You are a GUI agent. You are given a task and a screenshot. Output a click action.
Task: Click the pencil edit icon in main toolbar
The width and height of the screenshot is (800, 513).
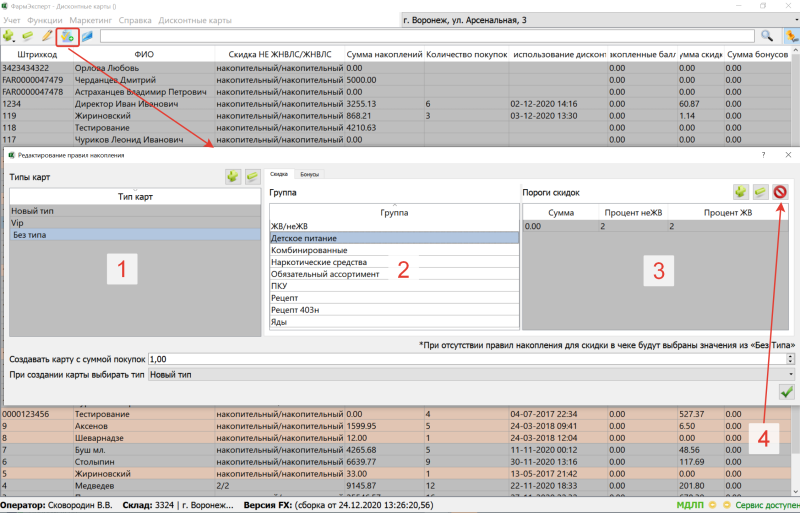[46, 36]
